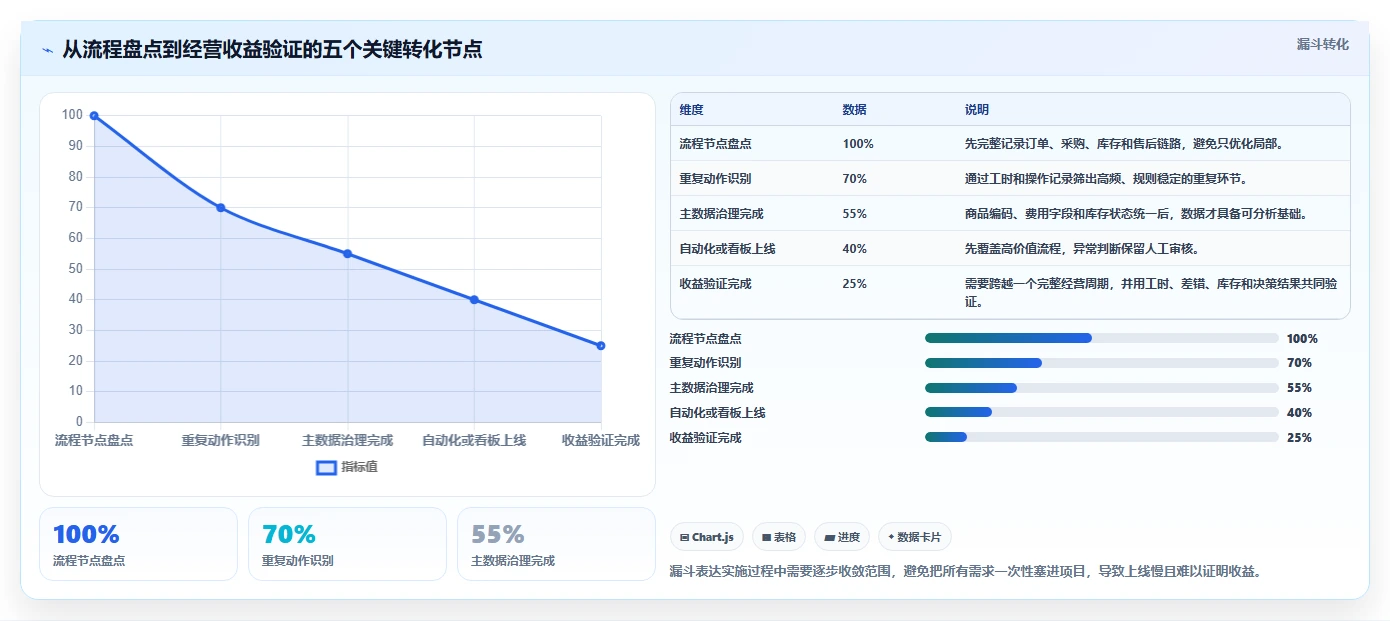The image size is (1390, 621).
Task: Click the 主数据治理完成 label beside the progress bars
Action: pyautogui.click(x=712, y=388)
